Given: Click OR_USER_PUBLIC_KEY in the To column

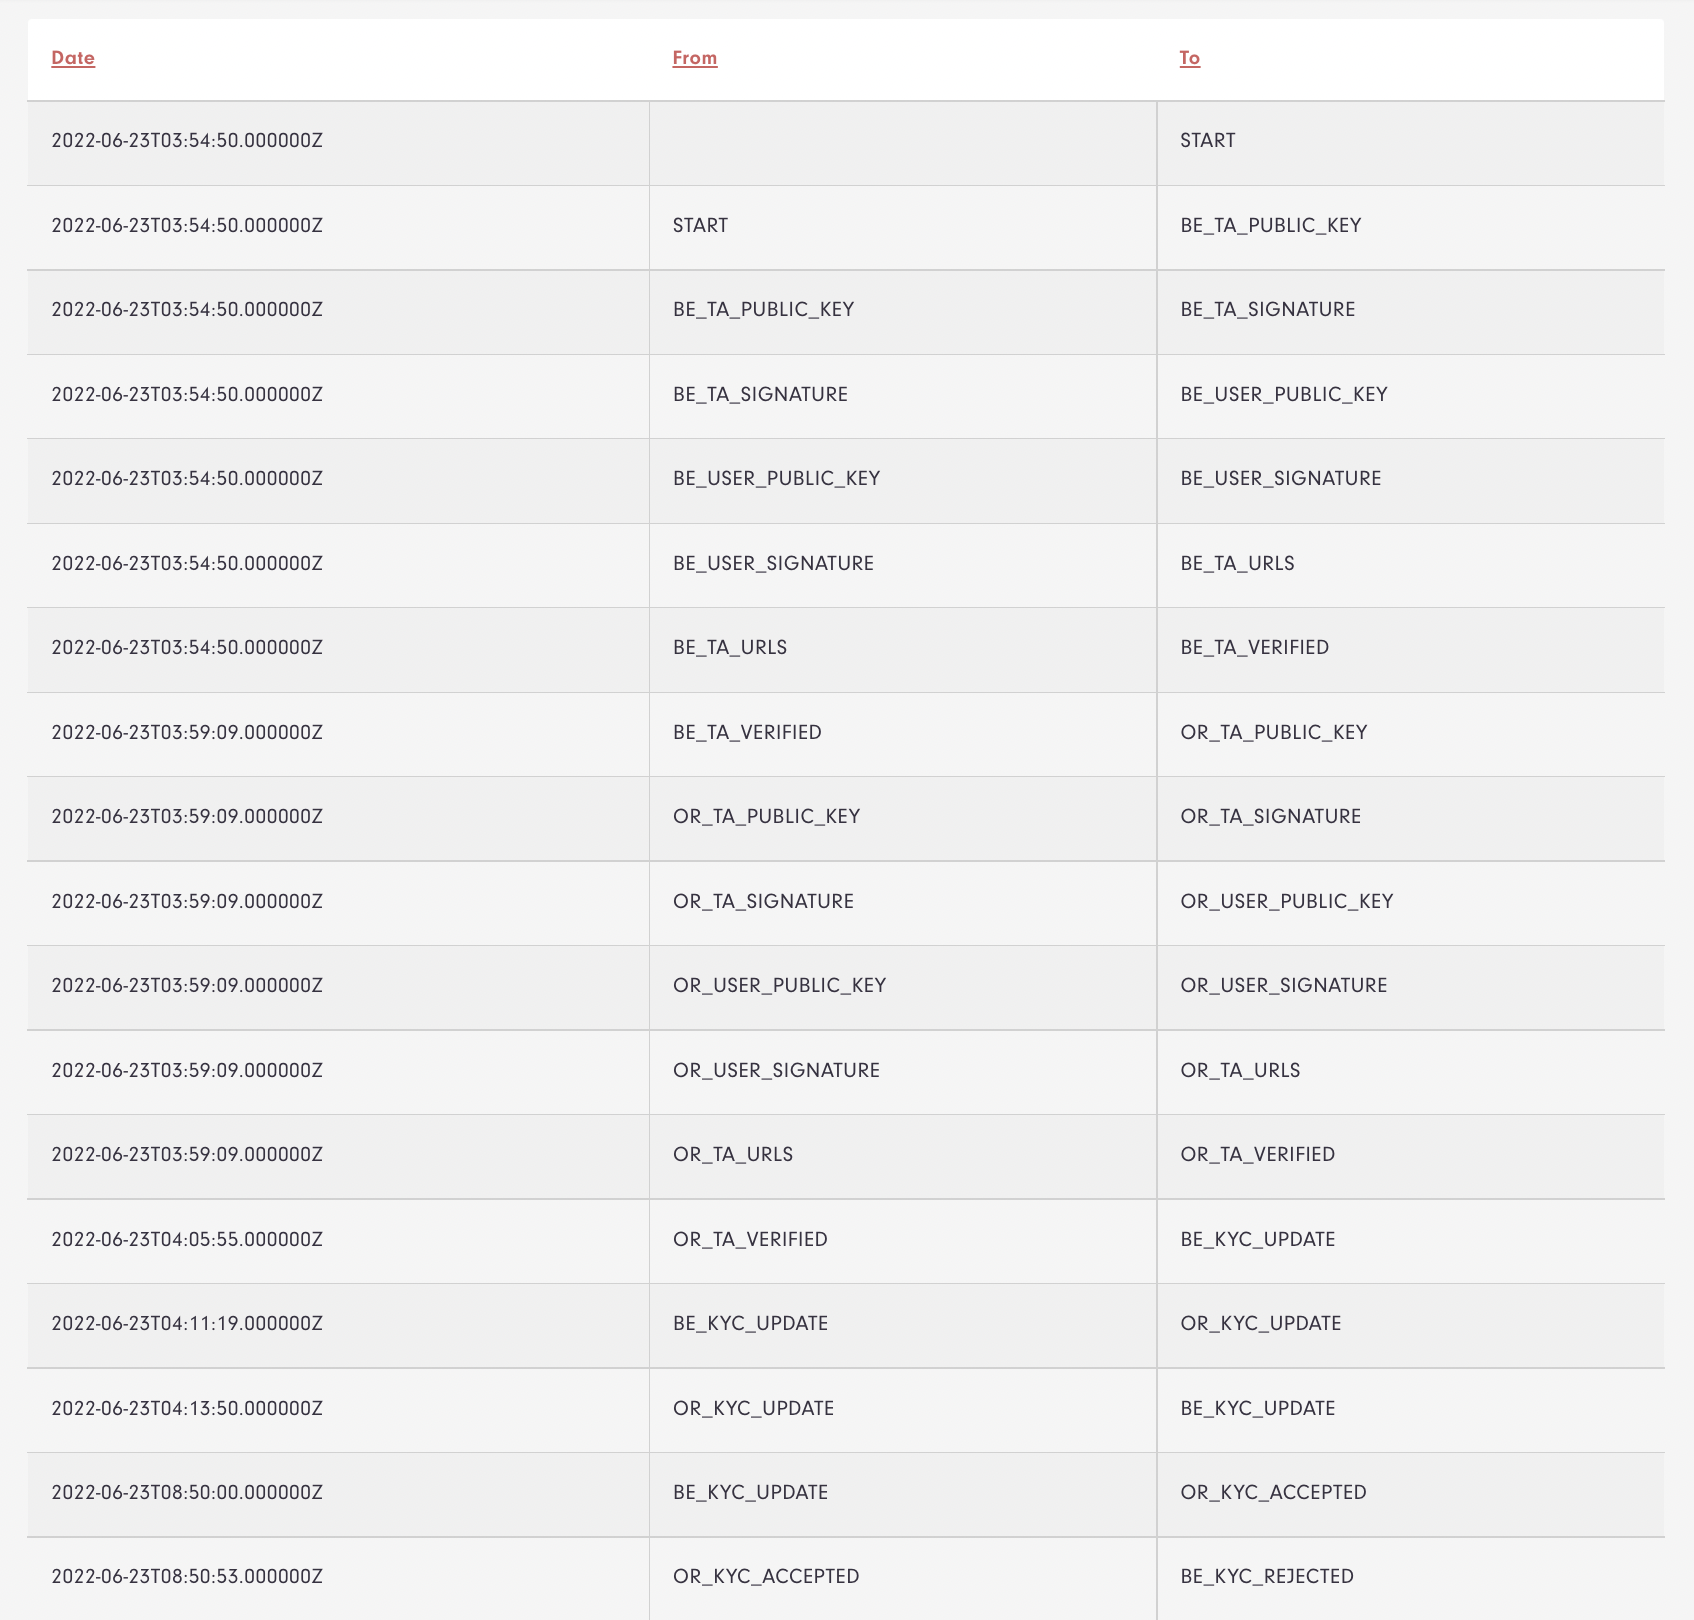Looking at the screenshot, I should pyautogui.click(x=1287, y=901).
